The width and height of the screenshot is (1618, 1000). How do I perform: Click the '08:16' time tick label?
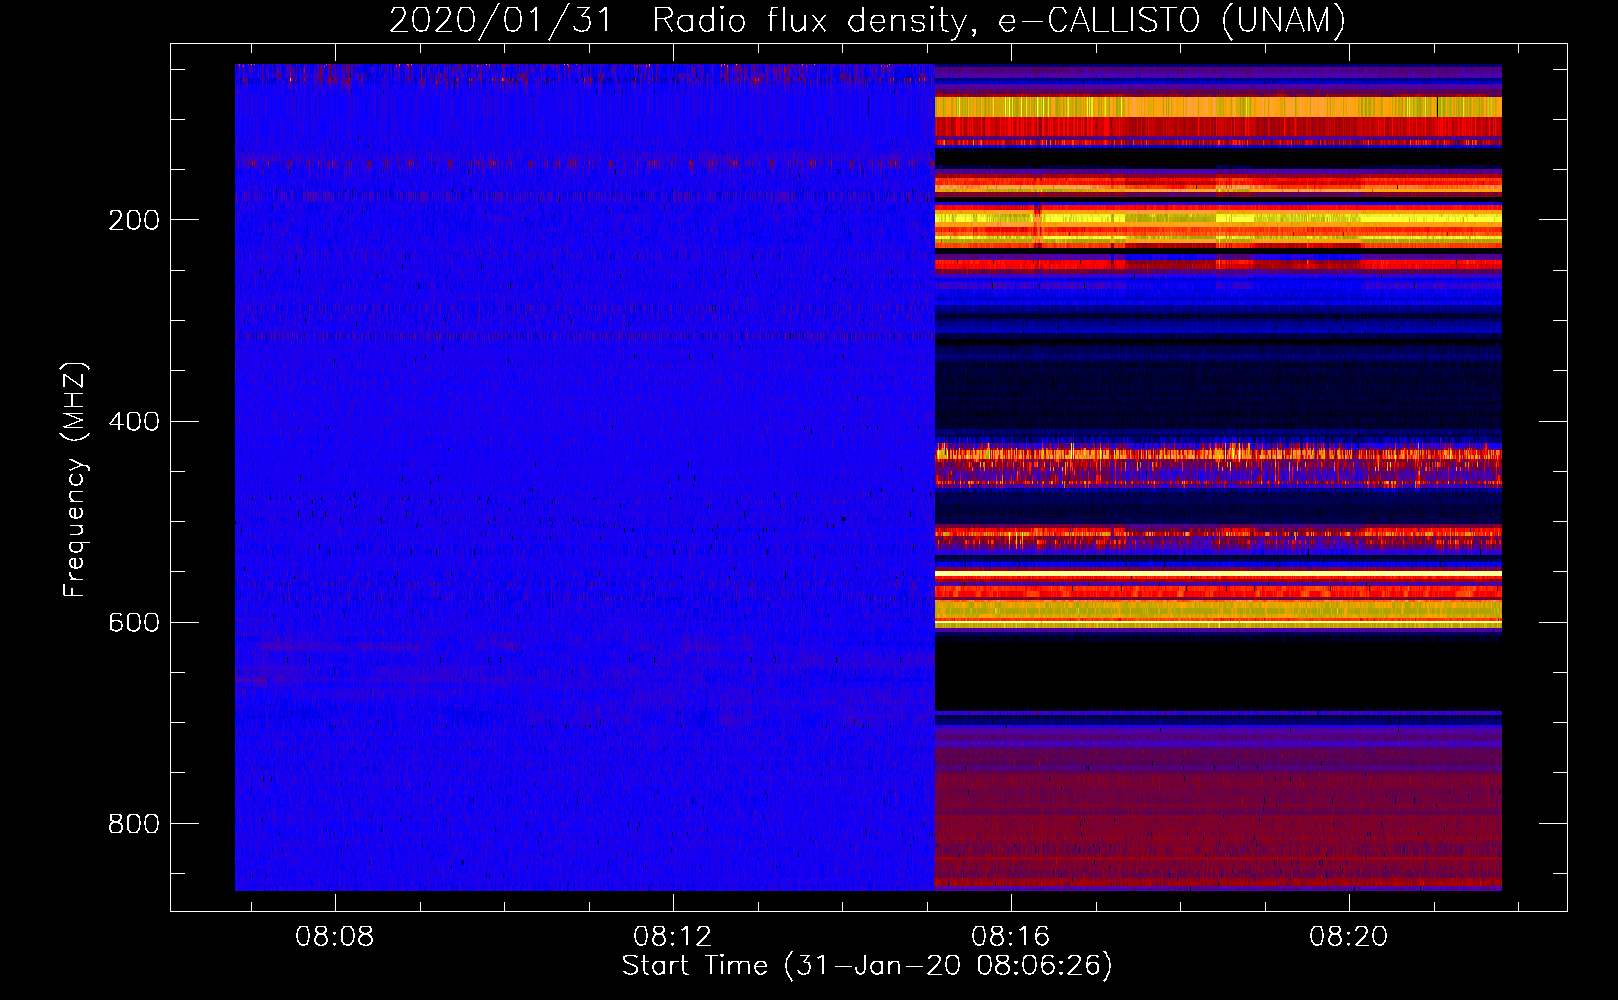coord(1011,937)
